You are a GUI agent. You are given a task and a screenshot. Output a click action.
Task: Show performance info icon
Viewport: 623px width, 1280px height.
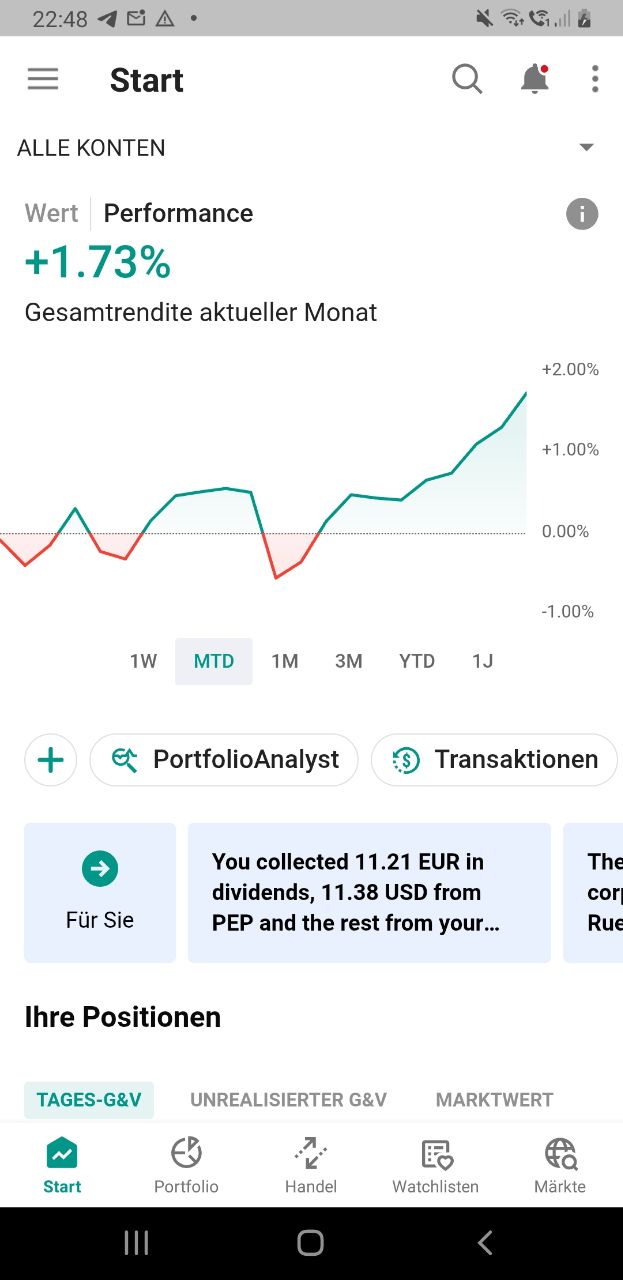(x=582, y=213)
